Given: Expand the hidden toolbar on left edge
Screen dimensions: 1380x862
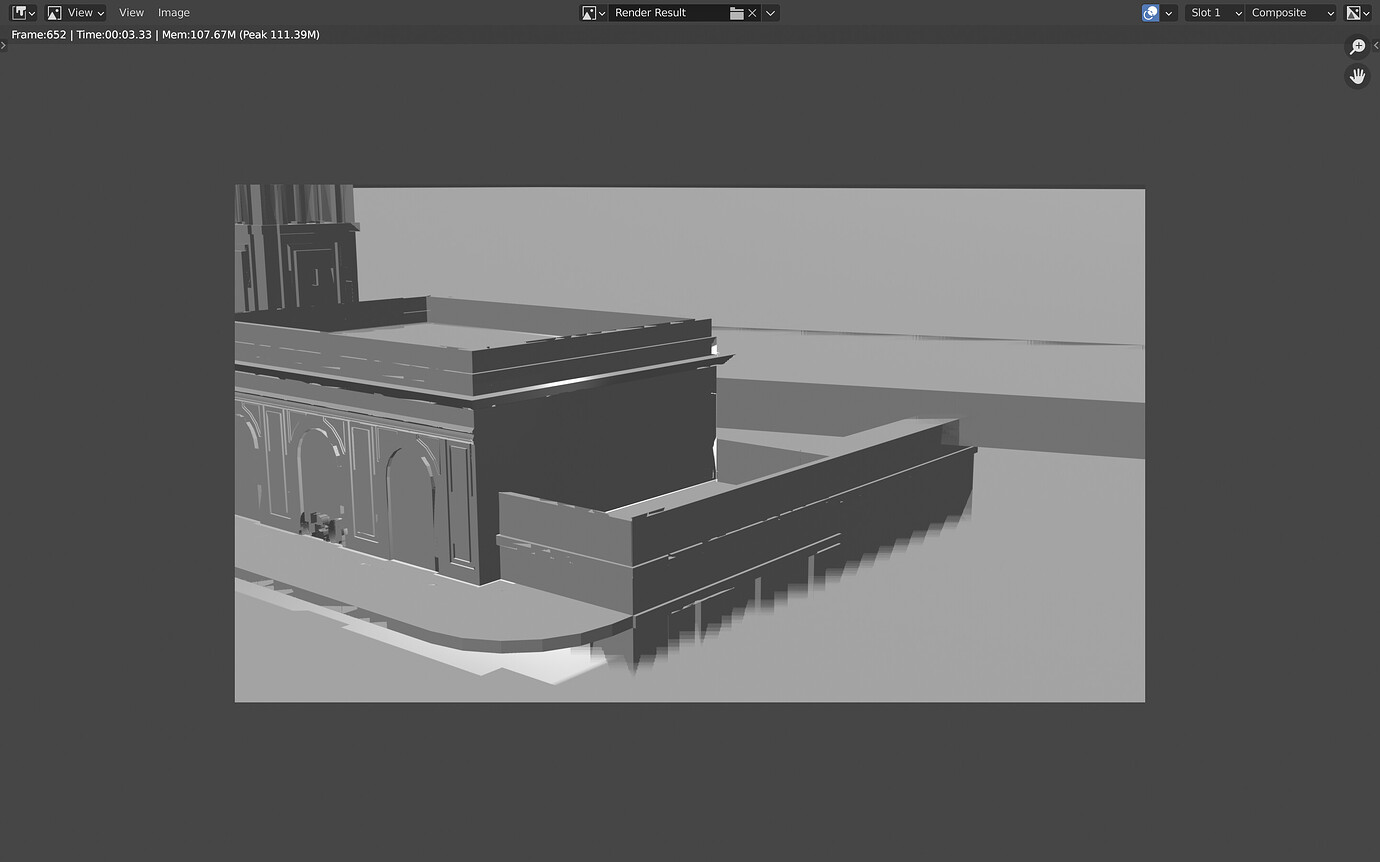Looking at the screenshot, I should tap(3, 46).
